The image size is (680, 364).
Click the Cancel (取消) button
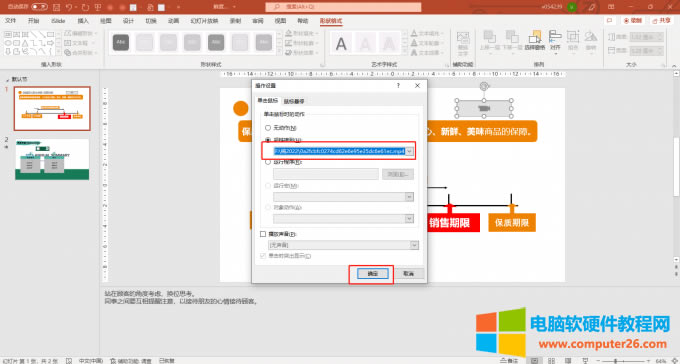point(409,274)
